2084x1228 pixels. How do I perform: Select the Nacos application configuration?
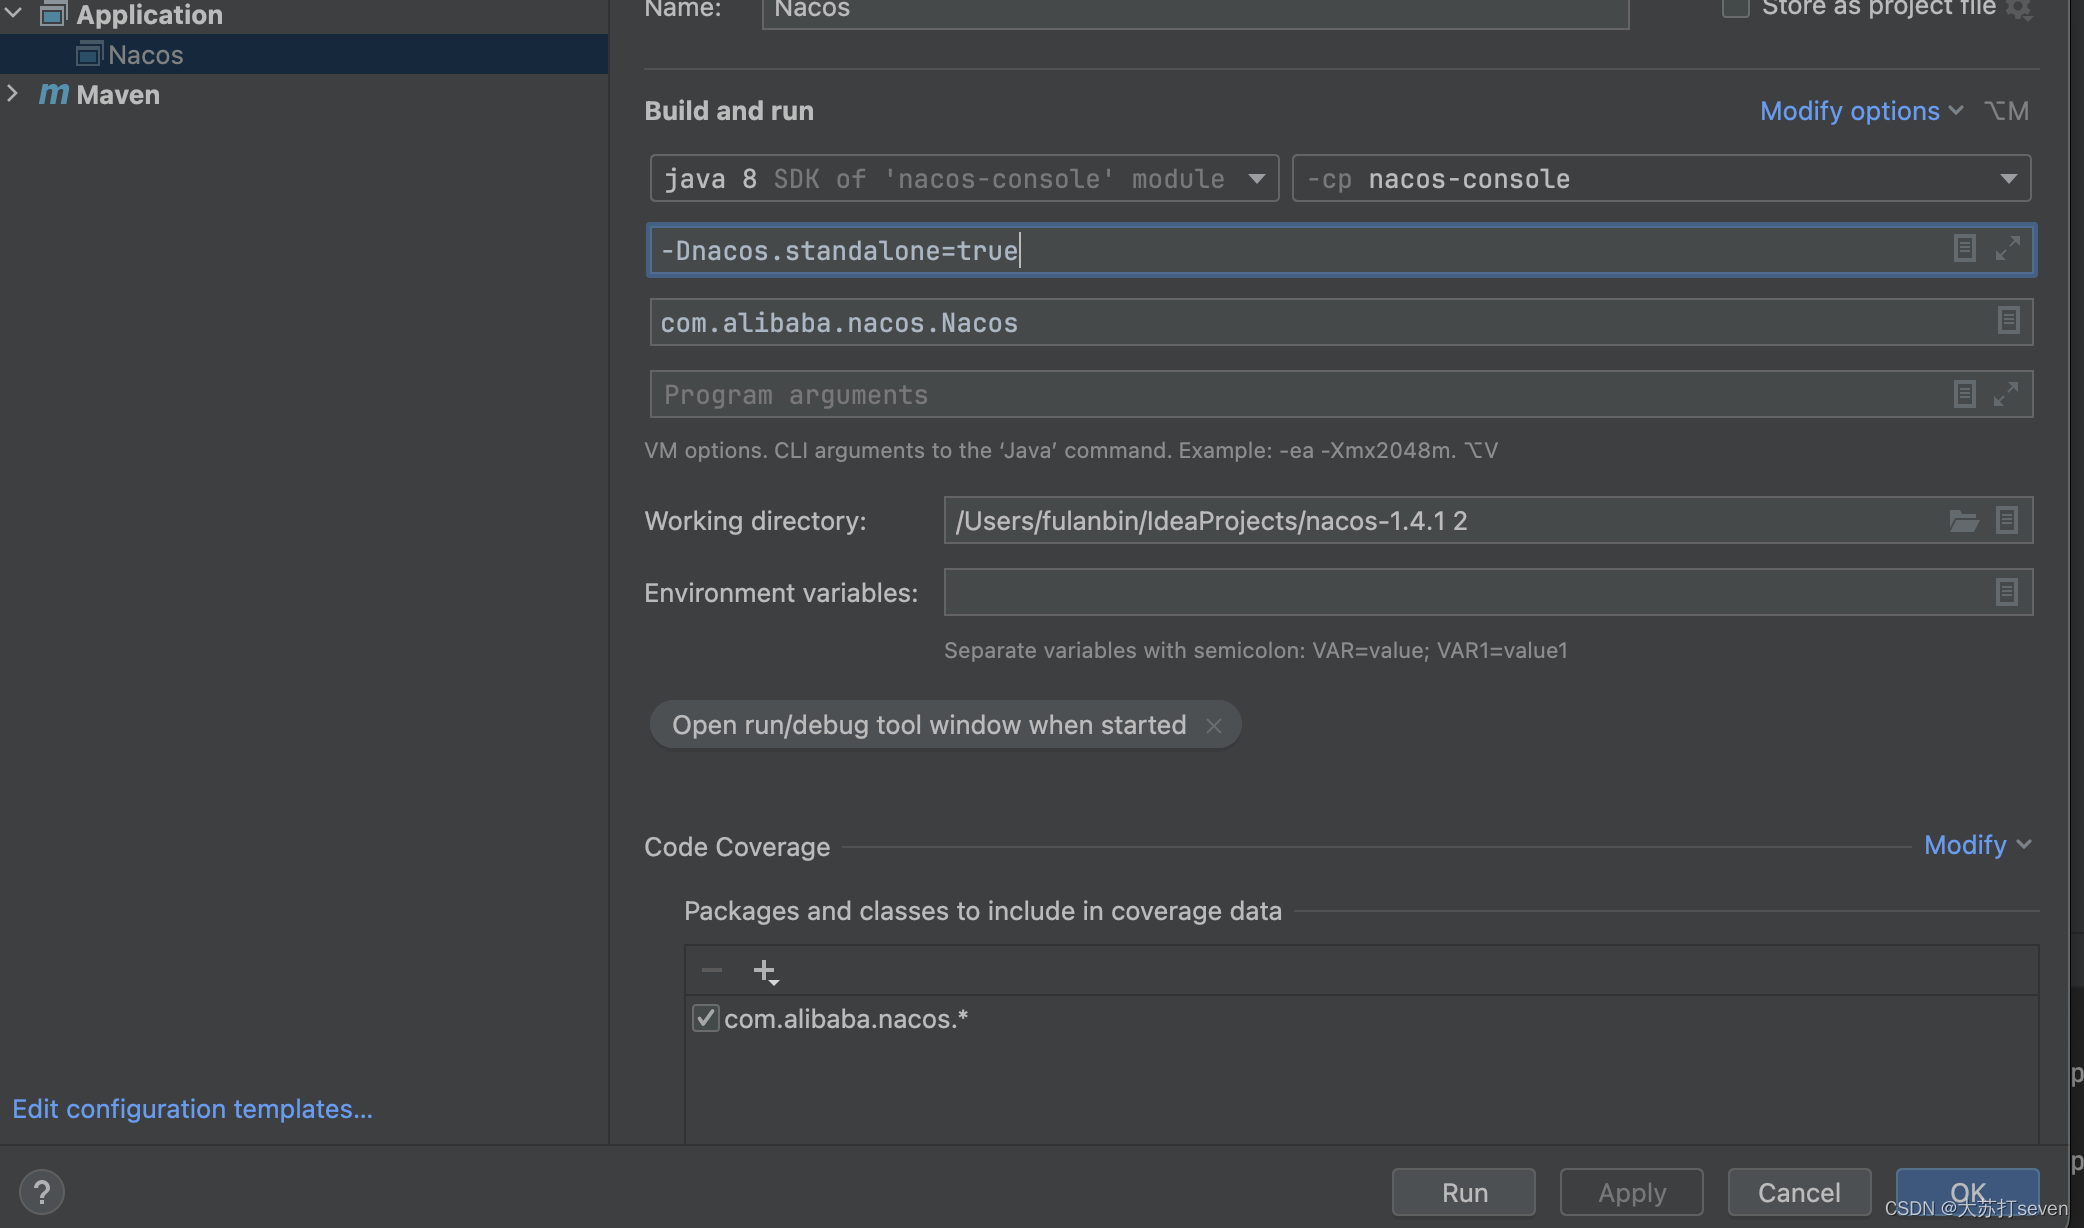tap(303, 54)
